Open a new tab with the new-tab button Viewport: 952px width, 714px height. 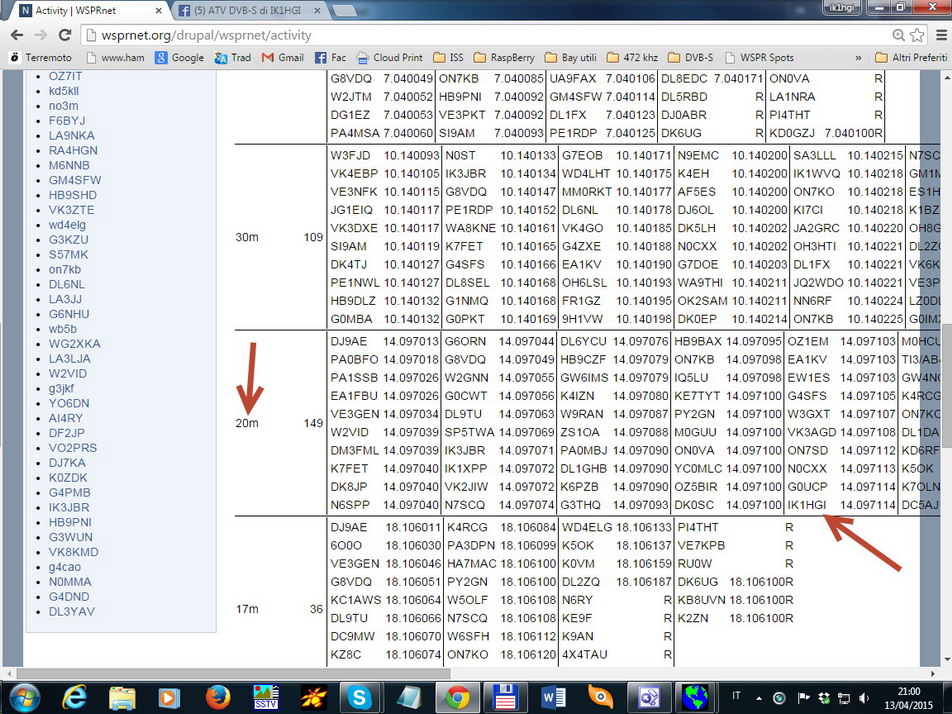click(344, 11)
